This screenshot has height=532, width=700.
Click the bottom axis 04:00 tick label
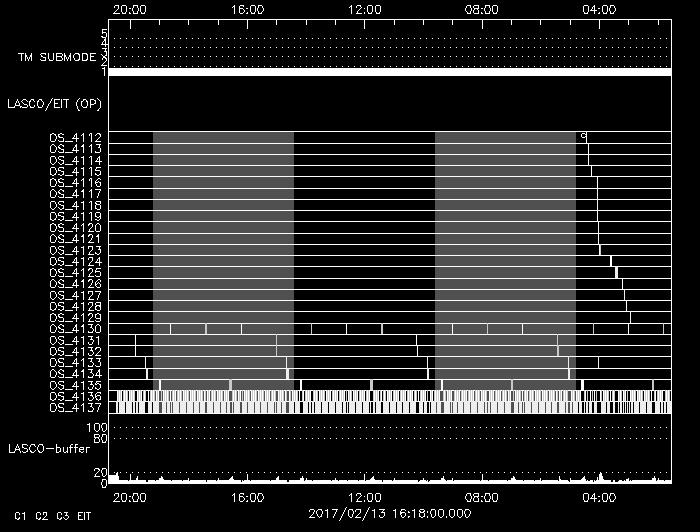599,498
